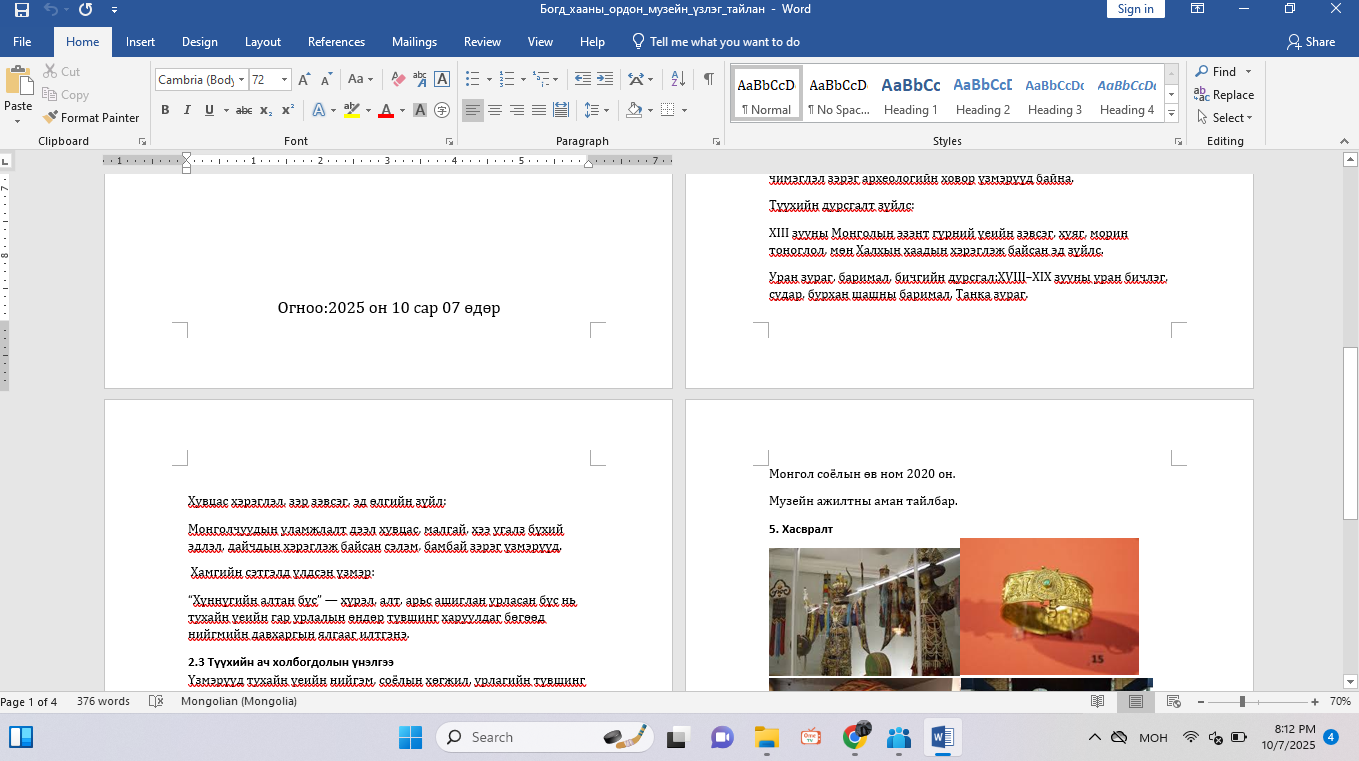
Task: Click the Replace button
Action: click(x=1225, y=95)
